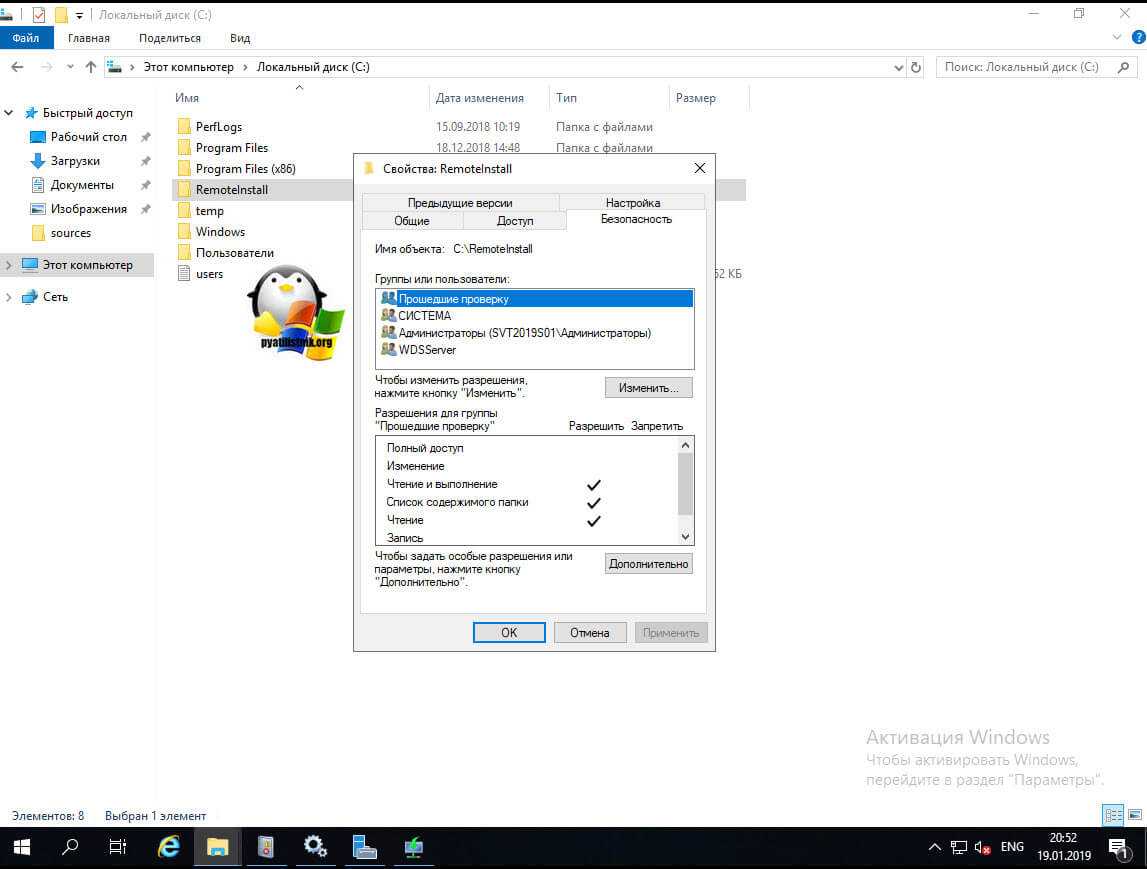Click the taskbar Search magnifier icon
Image resolution: width=1147 pixels, height=869 pixels.
point(70,847)
